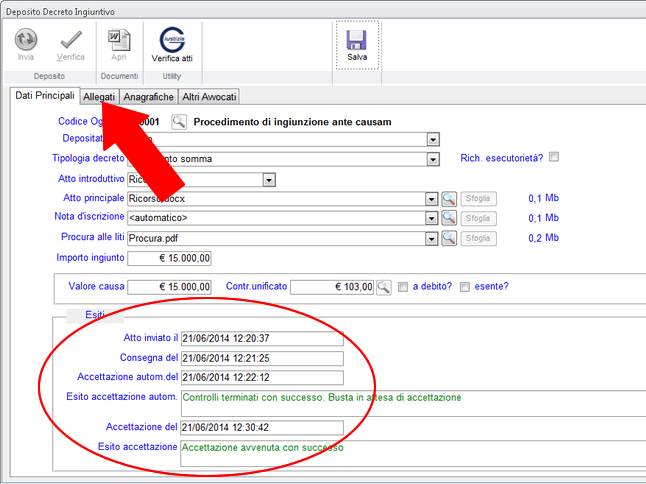
Task: Click the Atto inviato il date field
Action: click(x=262, y=339)
